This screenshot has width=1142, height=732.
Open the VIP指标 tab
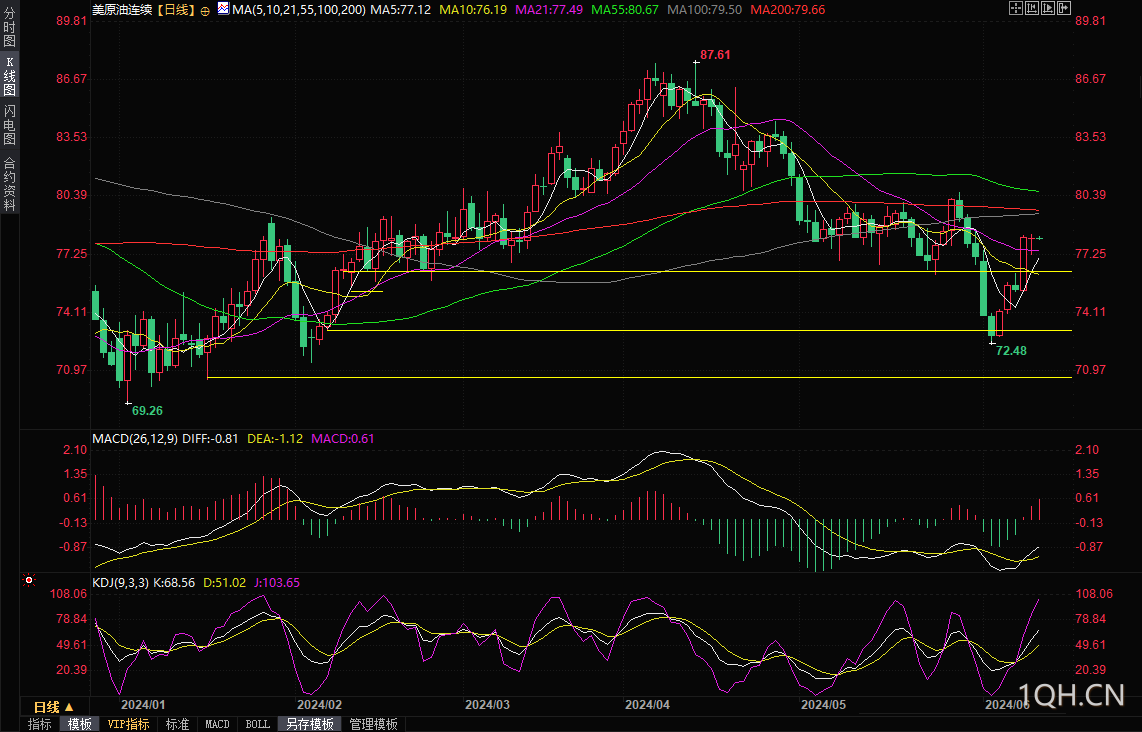point(128,724)
